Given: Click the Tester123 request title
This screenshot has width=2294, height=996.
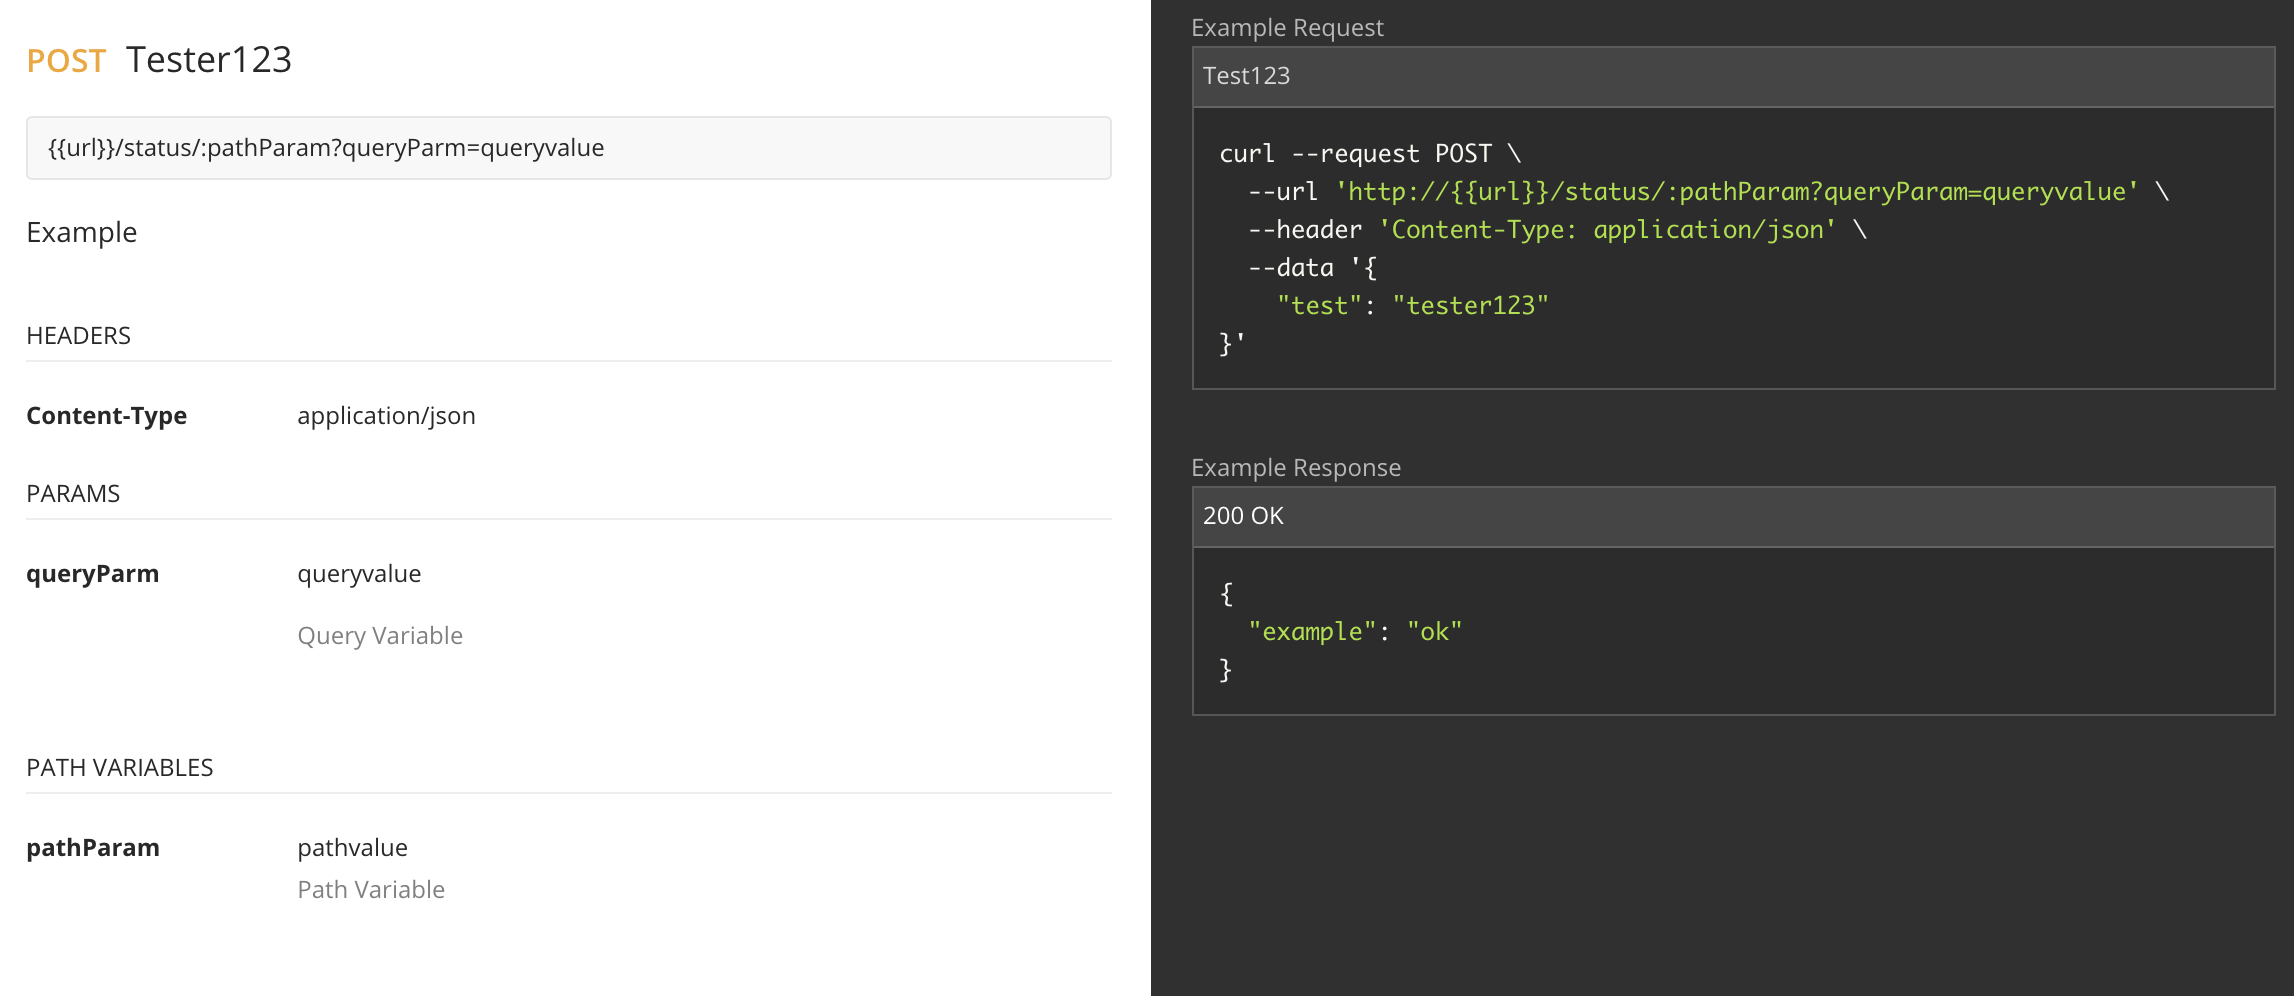Looking at the screenshot, I should [x=209, y=60].
